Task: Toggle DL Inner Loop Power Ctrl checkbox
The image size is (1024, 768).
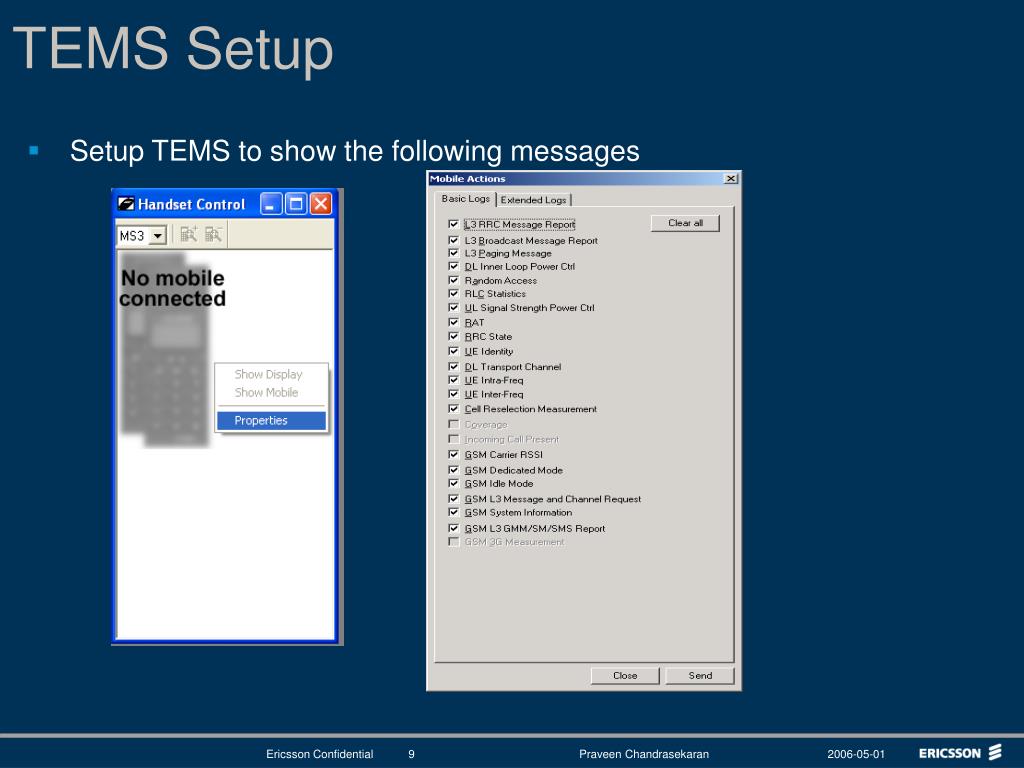Action: pos(453,266)
